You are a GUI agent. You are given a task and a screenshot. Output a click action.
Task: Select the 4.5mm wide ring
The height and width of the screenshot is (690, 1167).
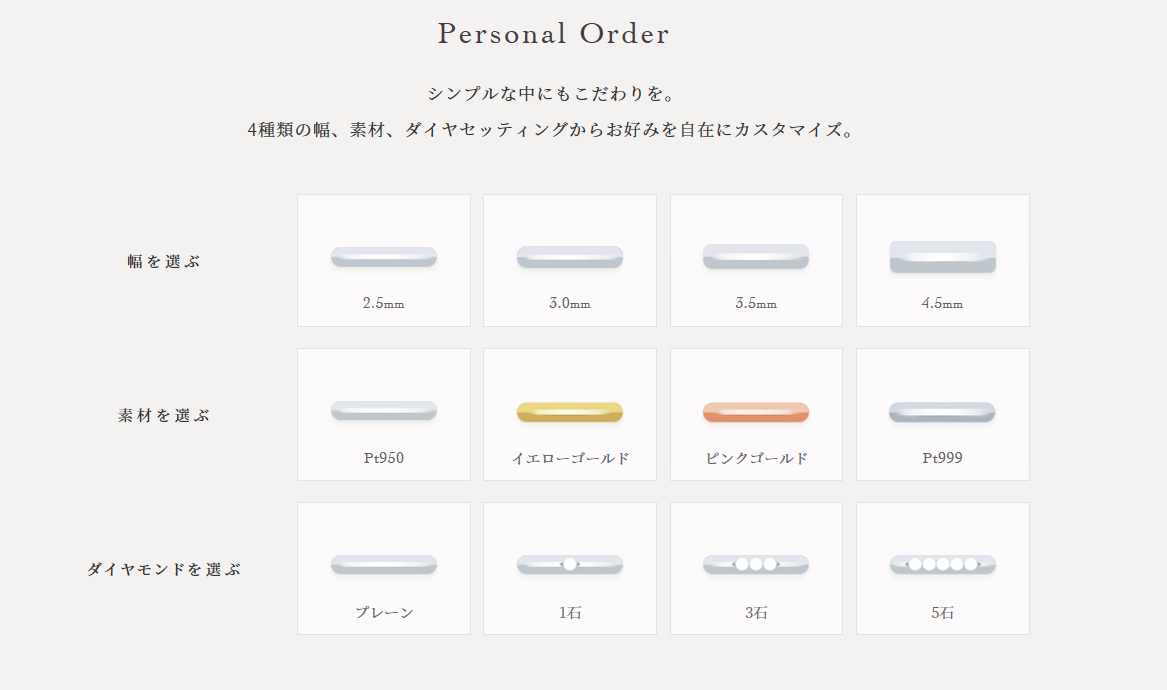942,261
